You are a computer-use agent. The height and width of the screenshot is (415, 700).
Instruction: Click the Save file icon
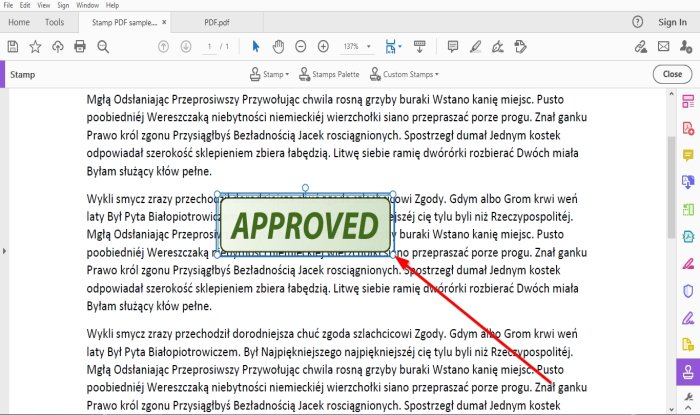[13, 46]
